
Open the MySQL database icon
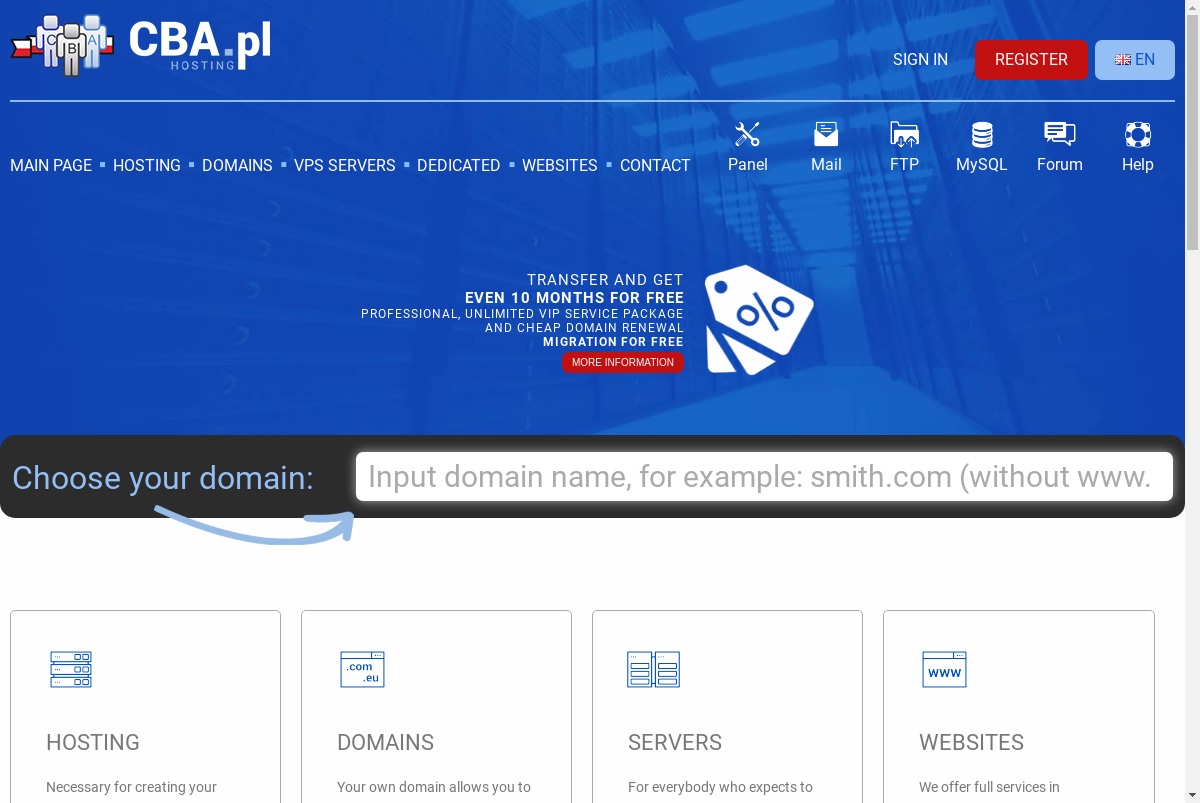[982, 134]
